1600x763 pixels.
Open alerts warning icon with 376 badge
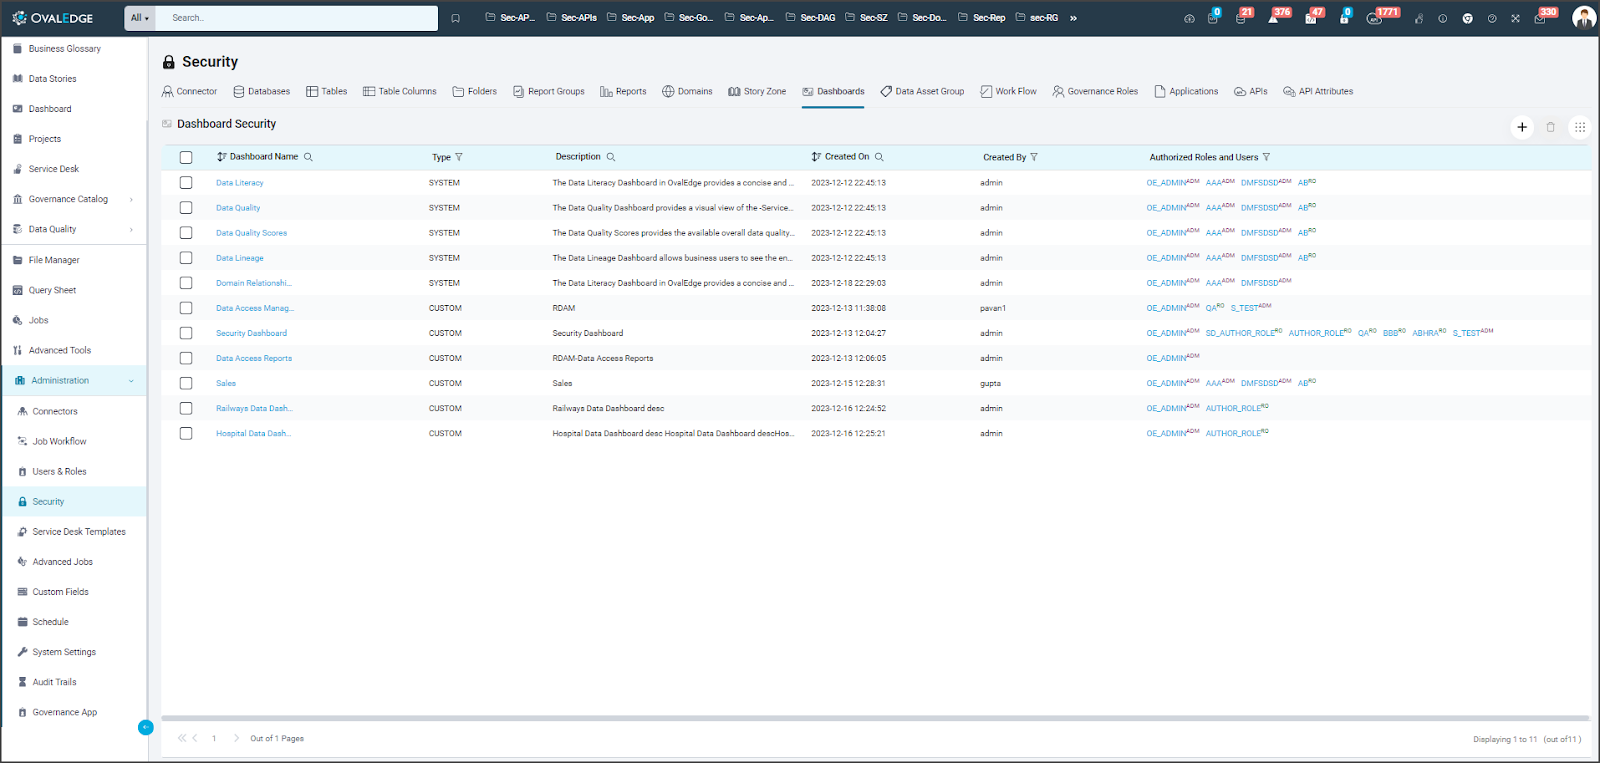point(1273,18)
